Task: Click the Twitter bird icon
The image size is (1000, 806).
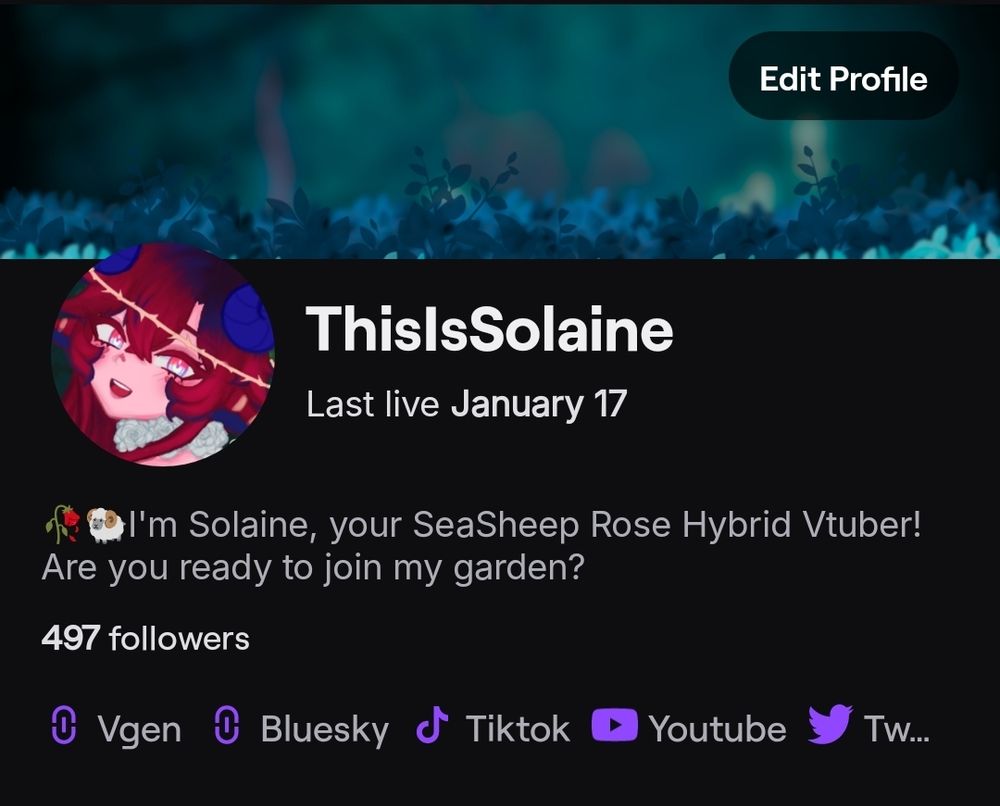Action: 830,724
